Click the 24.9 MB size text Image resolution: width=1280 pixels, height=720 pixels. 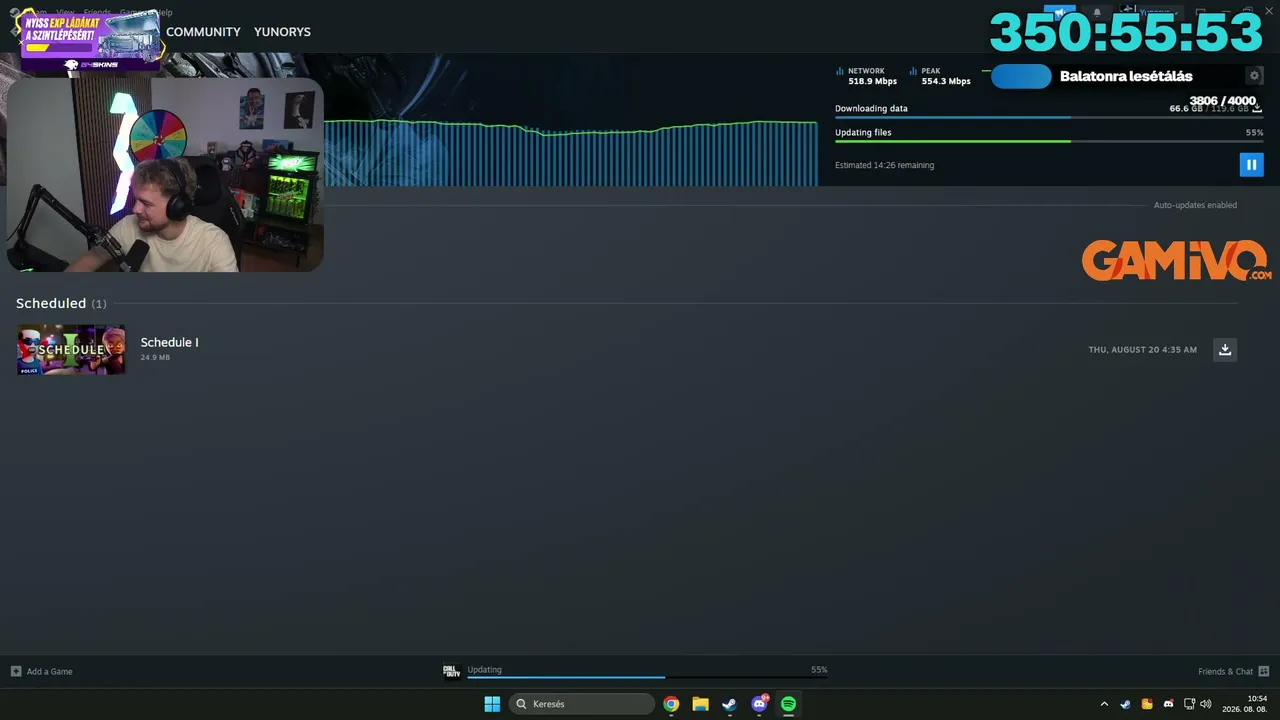pyautogui.click(x=155, y=357)
